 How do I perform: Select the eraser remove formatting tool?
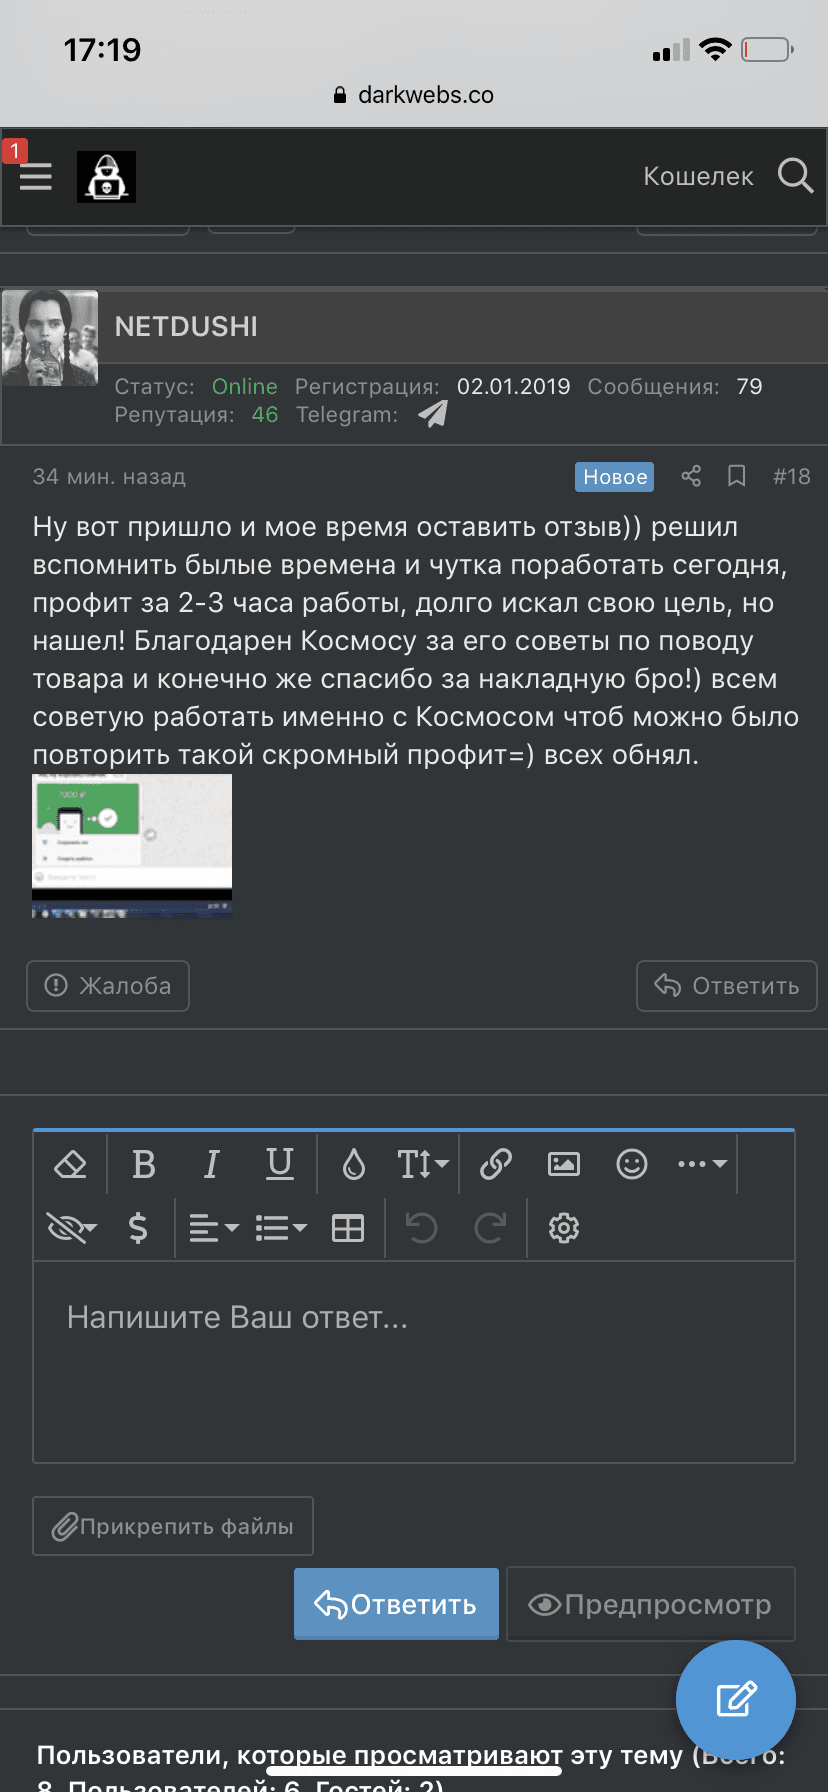click(x=70, y=1164)
